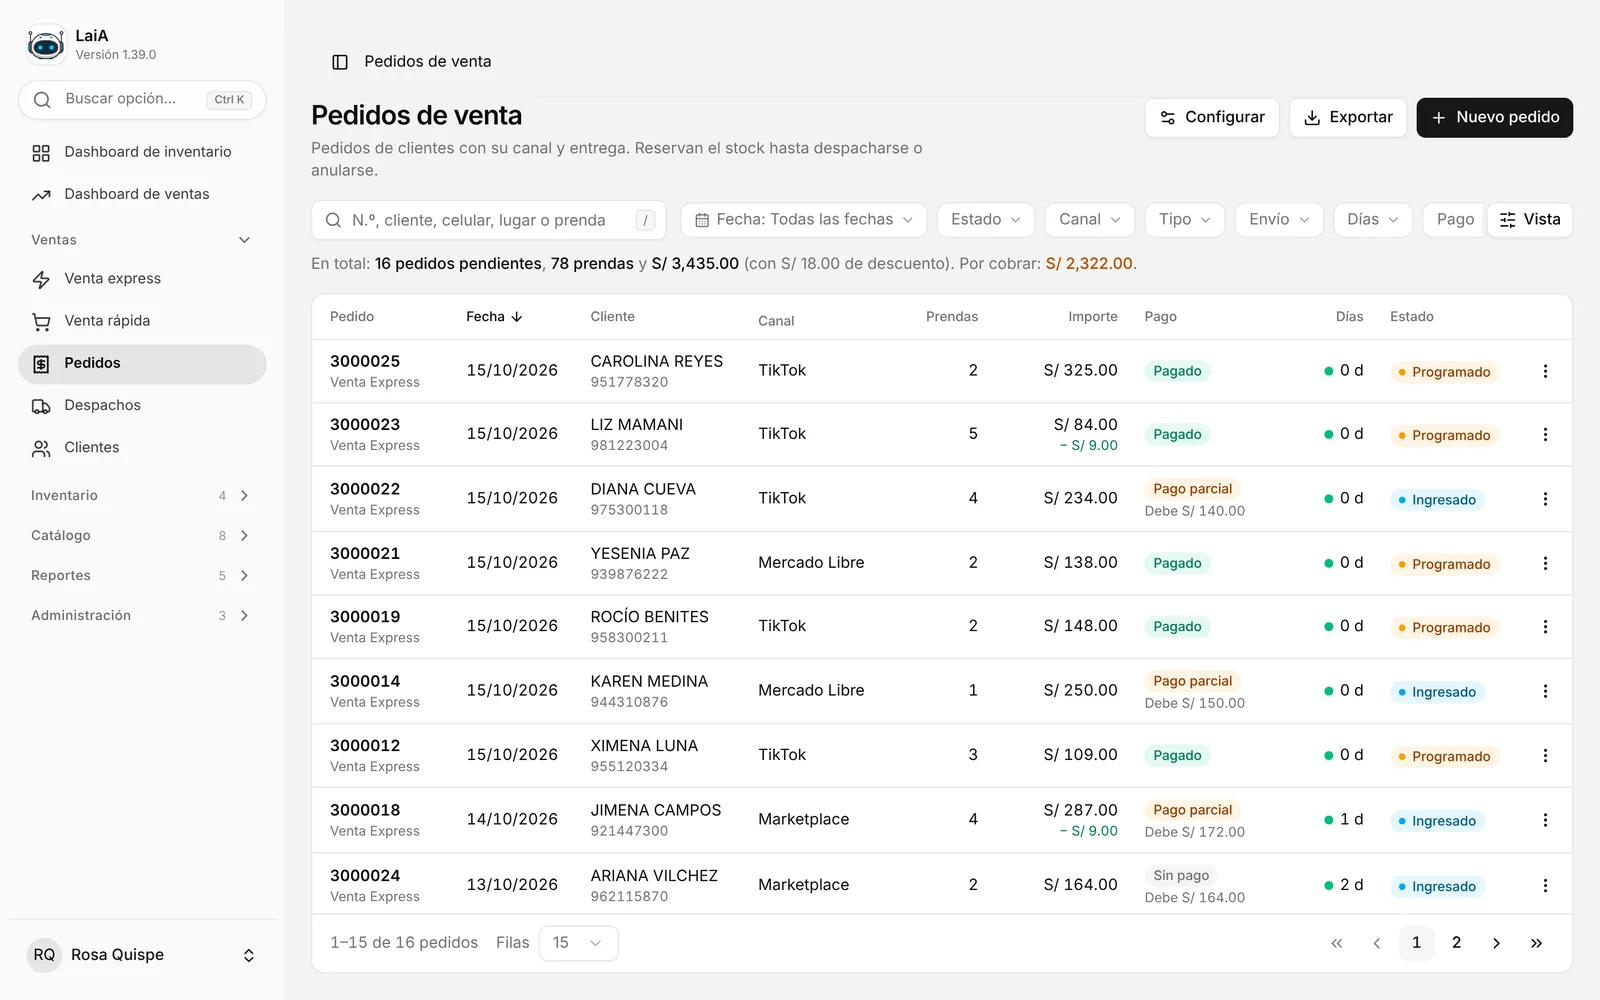Open row actions for order 3000023
The image size is (1600, 1000).
(1545, 435)
